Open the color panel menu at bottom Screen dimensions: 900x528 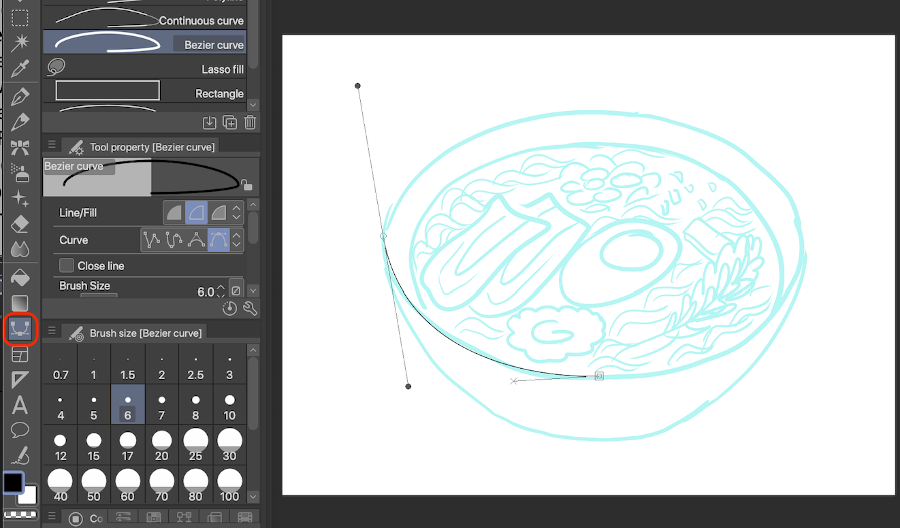(52, 516)
